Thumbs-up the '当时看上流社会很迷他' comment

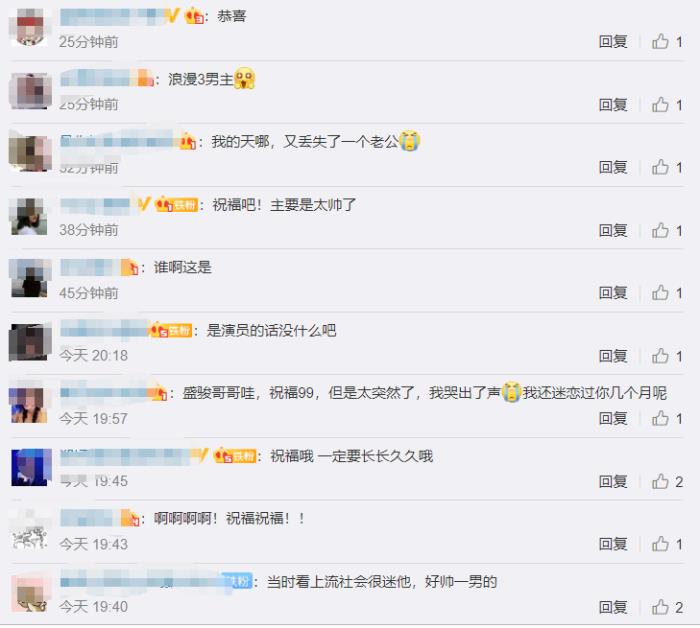coord(660,607)
